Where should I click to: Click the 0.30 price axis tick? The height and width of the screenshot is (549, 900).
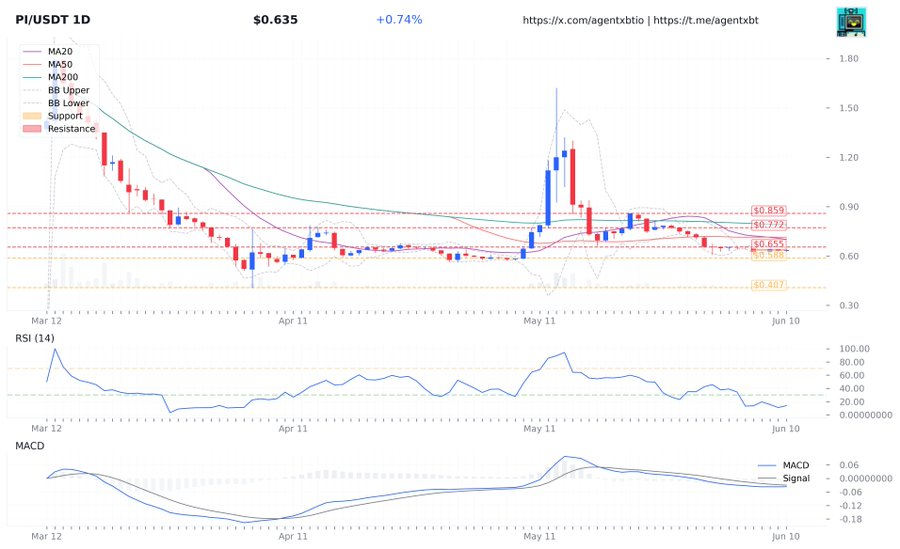click(849, 306)
